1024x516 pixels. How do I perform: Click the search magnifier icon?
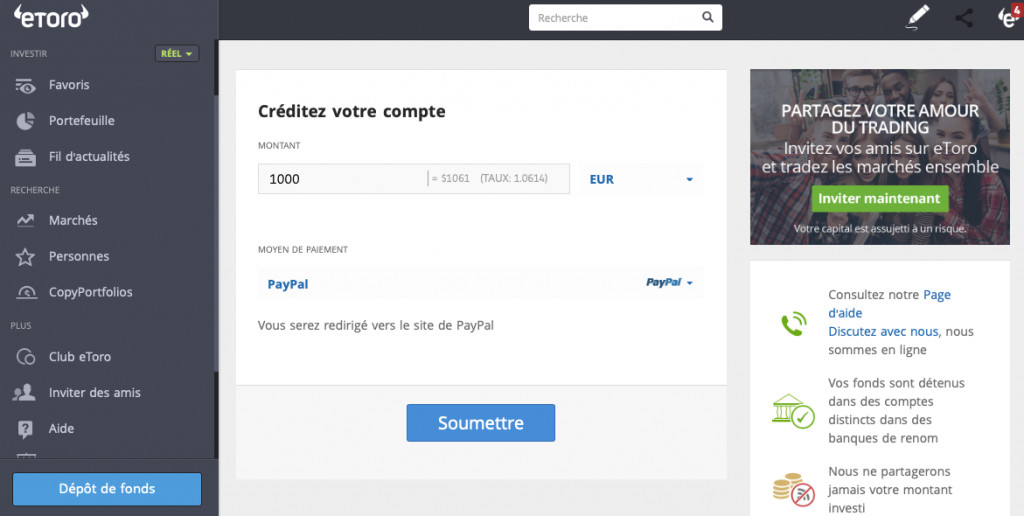tap(708, 18)
